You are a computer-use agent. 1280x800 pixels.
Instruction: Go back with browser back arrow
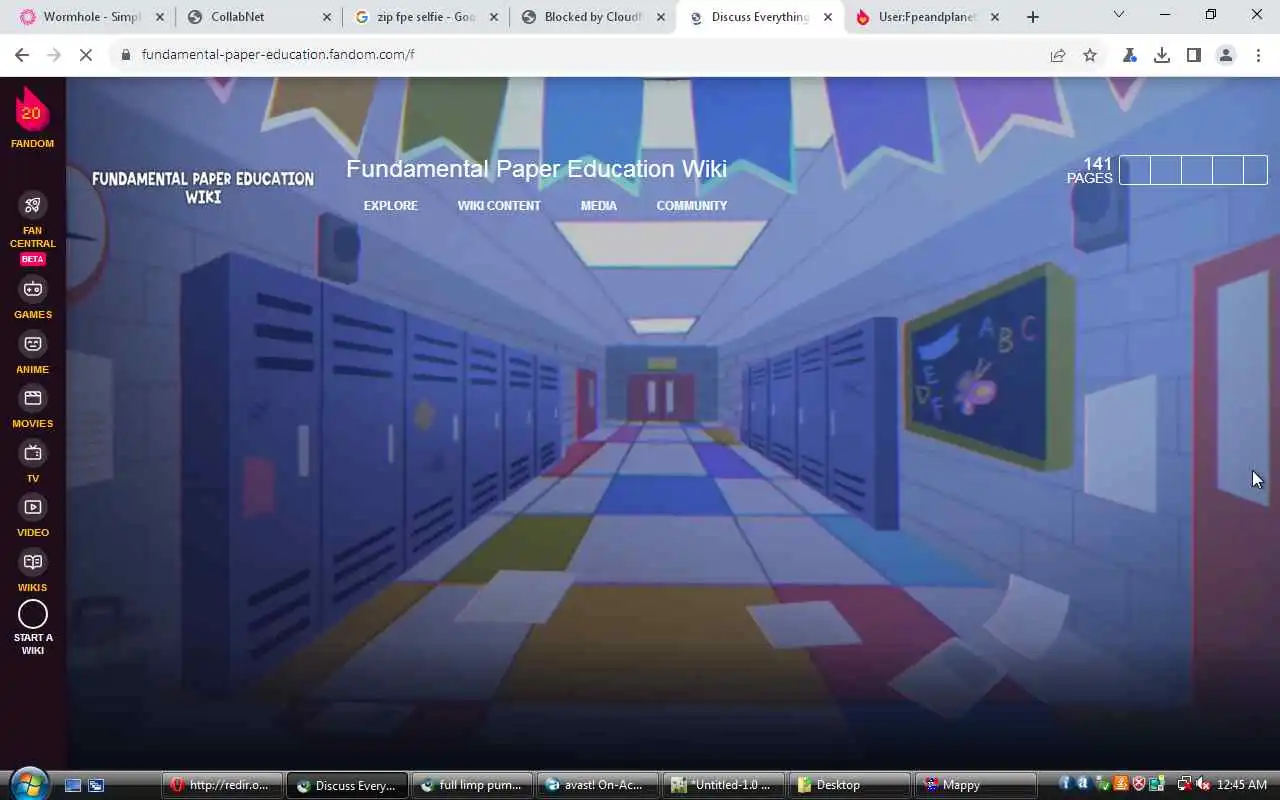[x=22, y=55]
